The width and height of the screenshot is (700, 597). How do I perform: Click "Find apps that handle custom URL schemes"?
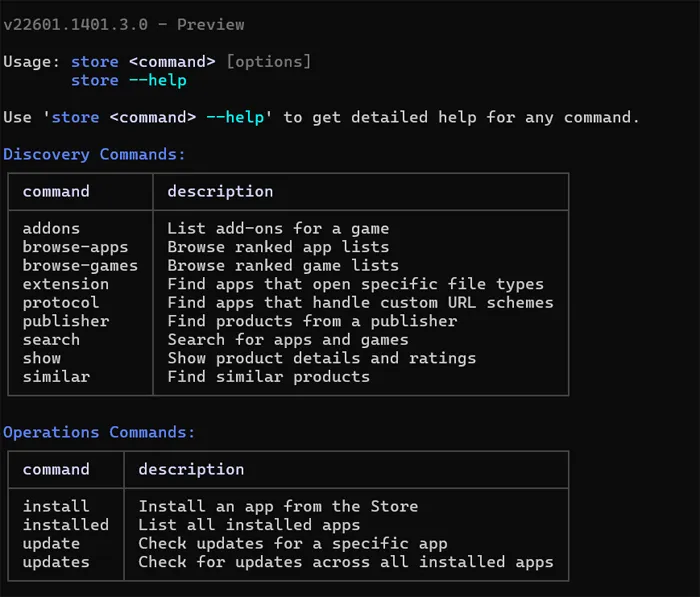360,302
